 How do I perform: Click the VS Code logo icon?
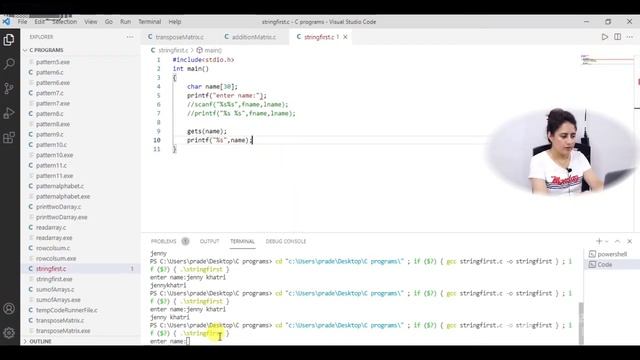click(6, 22)
